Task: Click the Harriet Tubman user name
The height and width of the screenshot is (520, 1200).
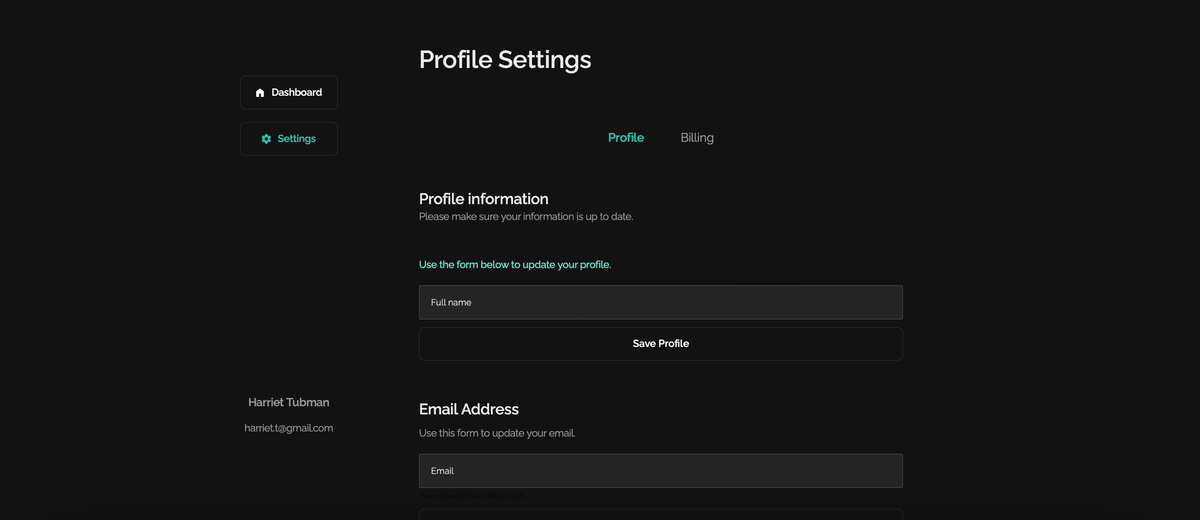Action: [x=289, y=402]
